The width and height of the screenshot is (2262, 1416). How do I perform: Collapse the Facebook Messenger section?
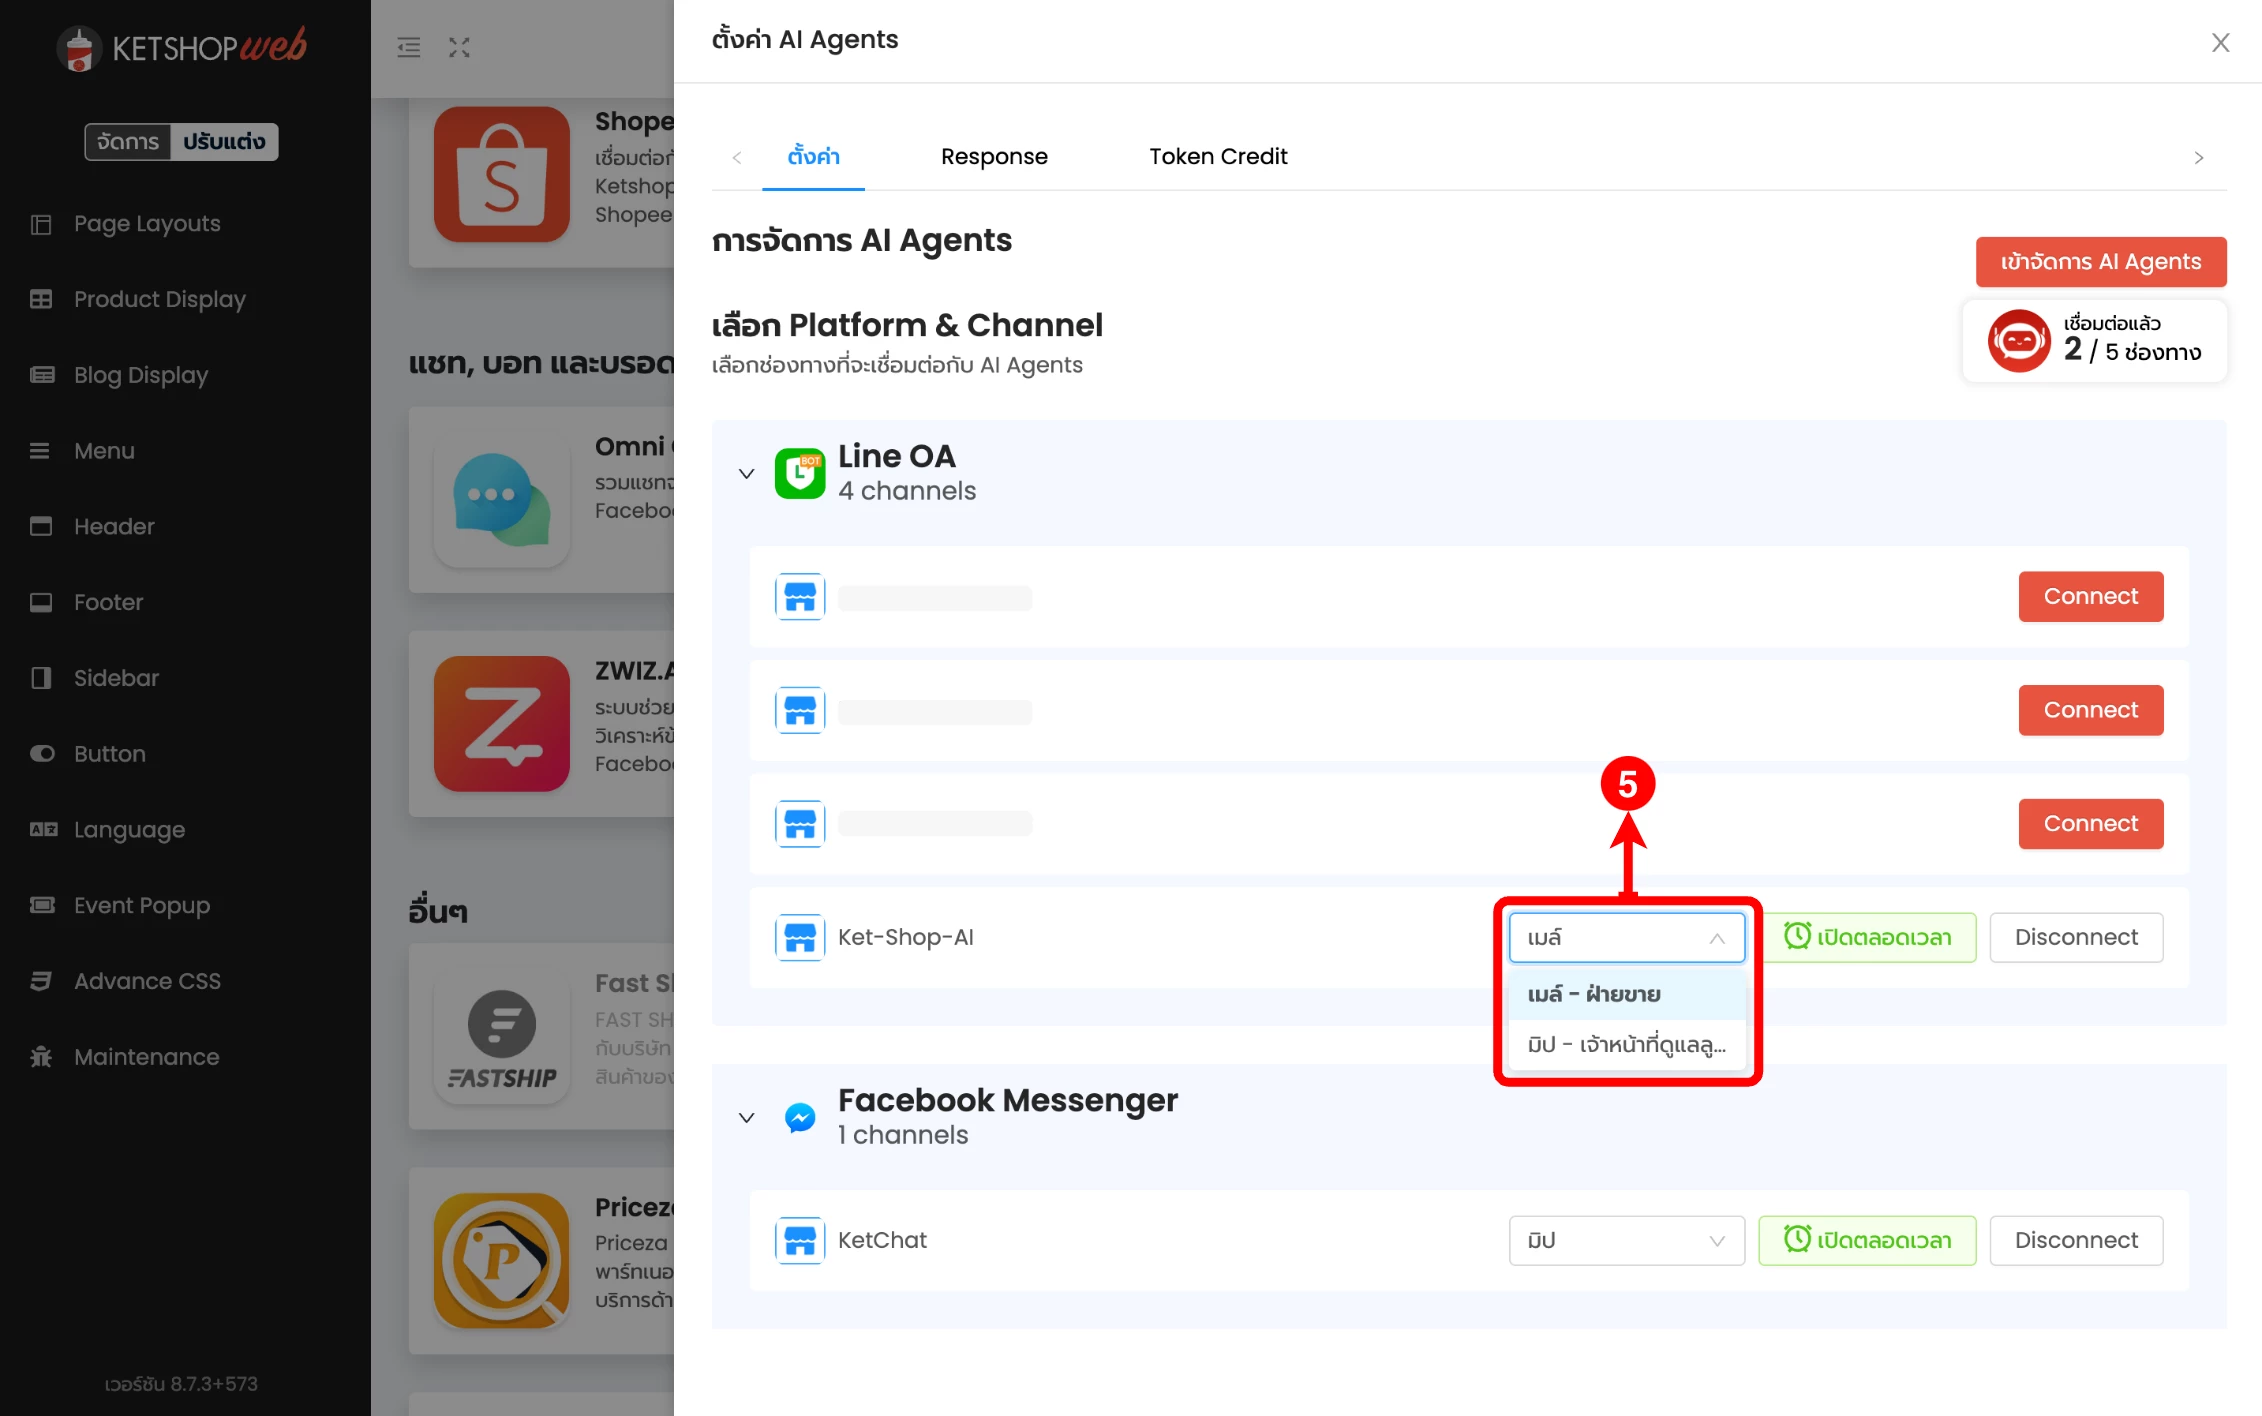(x=746, y=1117)
